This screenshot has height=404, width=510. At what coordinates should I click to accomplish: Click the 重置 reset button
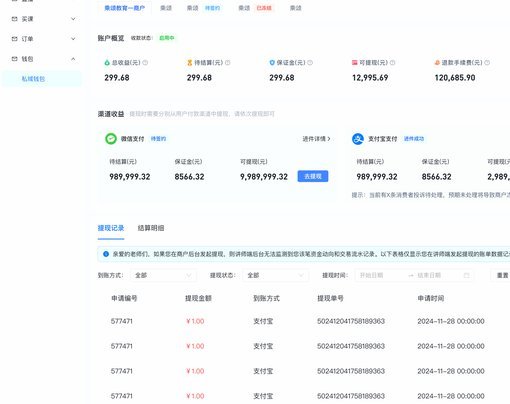pyautogui.click(x=502, y=275)
